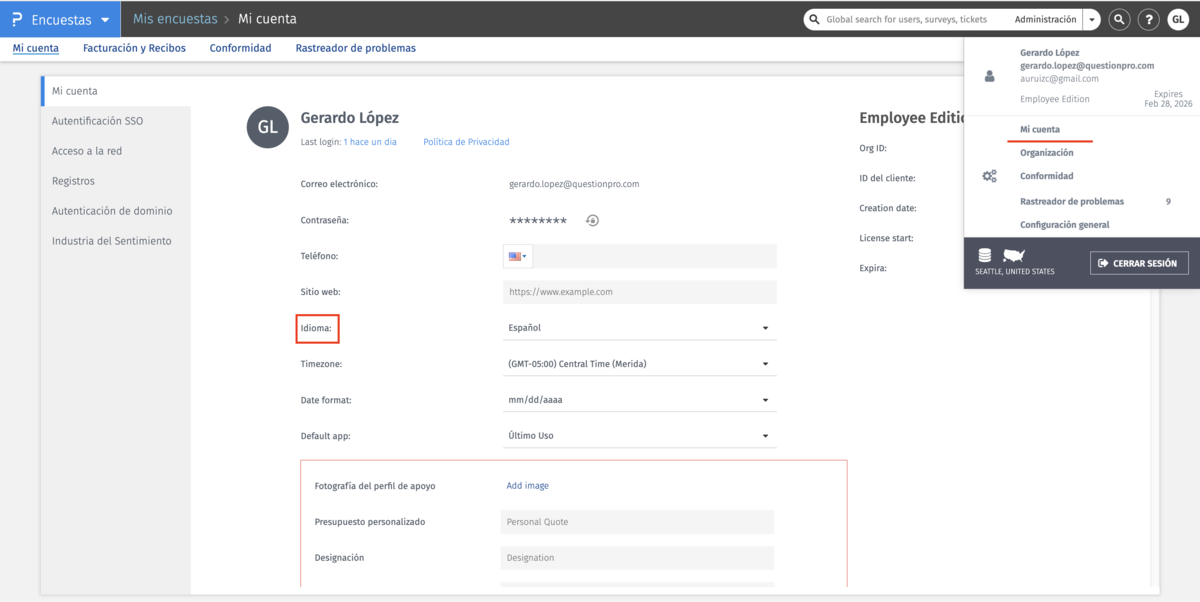Switch to Facturación y Recibos tab

[x=134, y=48]
